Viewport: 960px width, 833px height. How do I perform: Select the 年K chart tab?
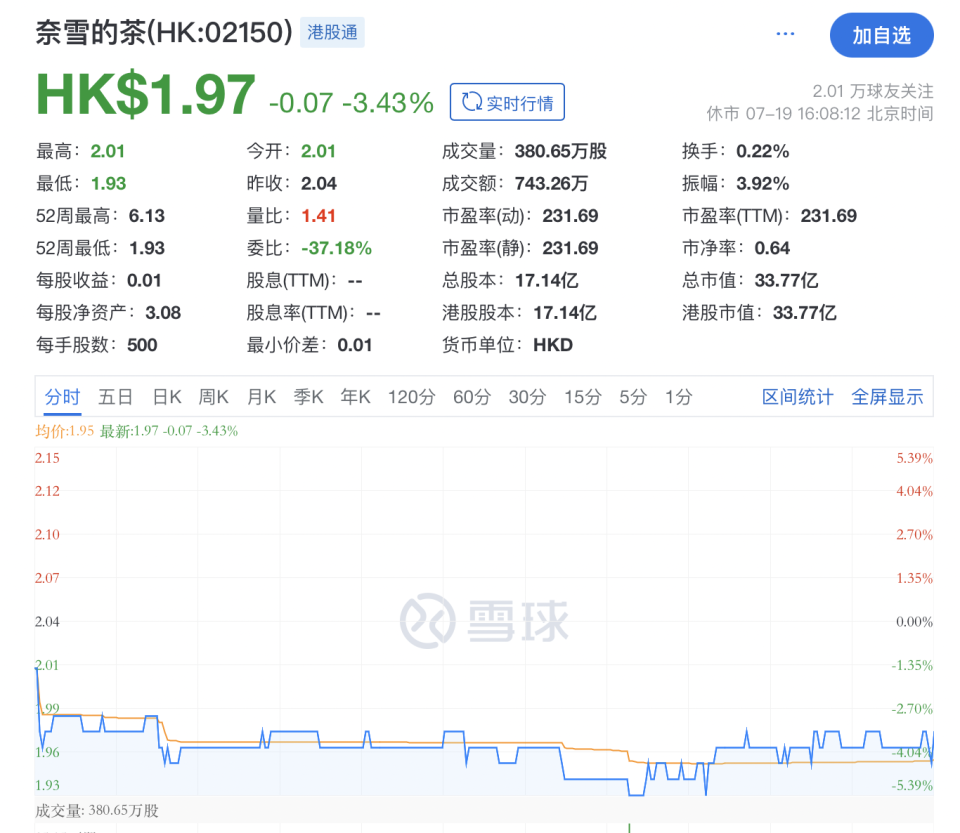[x=356, y=397]
